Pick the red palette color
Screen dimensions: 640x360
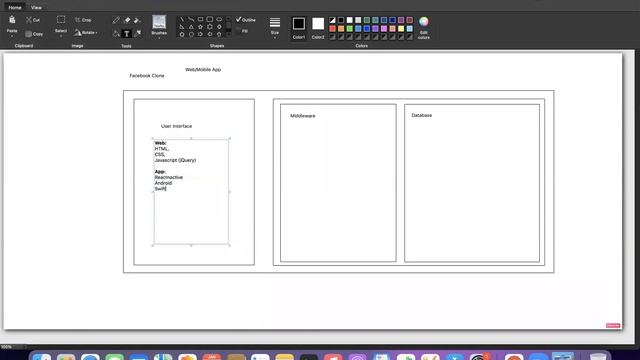[333, 29]
